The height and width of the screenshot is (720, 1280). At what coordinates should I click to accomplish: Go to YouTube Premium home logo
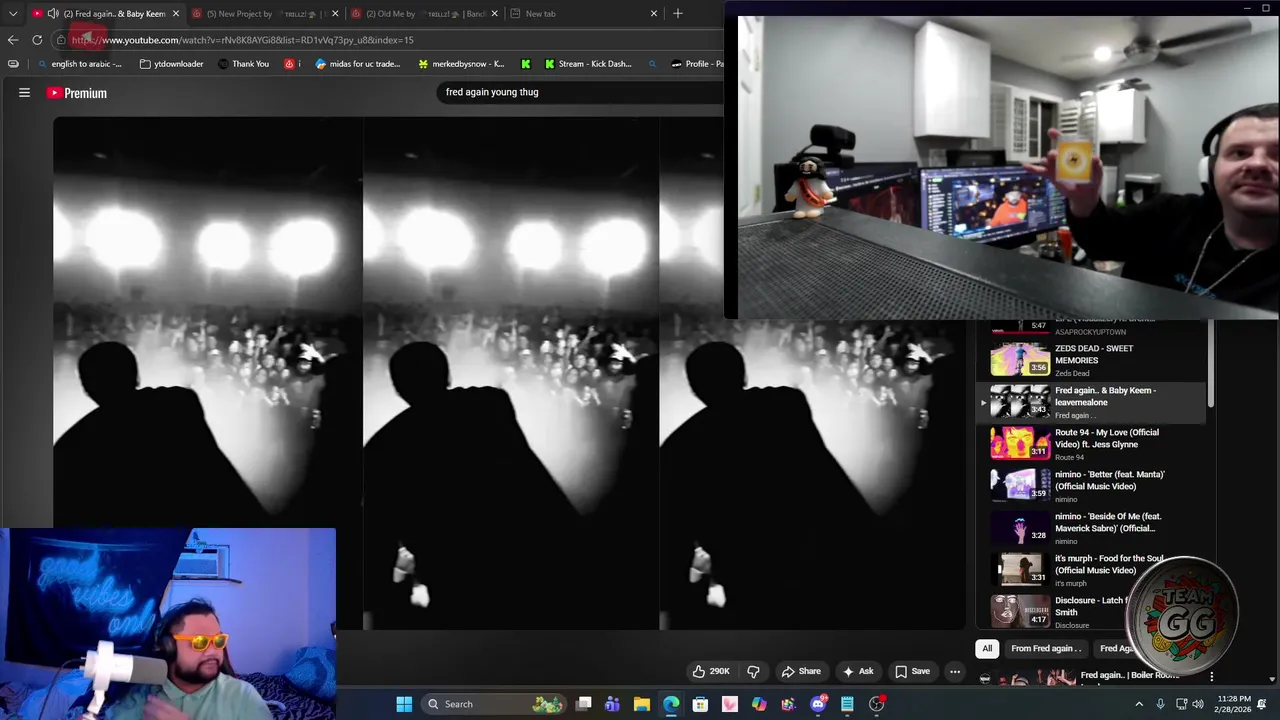(76, 93)
